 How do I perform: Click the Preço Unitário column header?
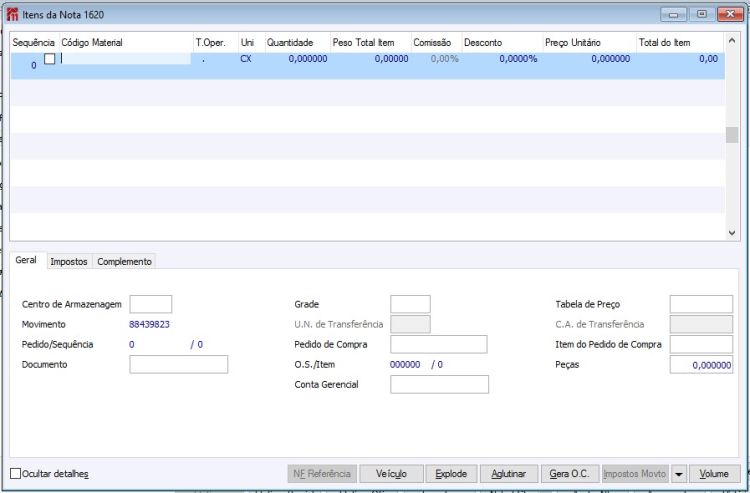590,43
